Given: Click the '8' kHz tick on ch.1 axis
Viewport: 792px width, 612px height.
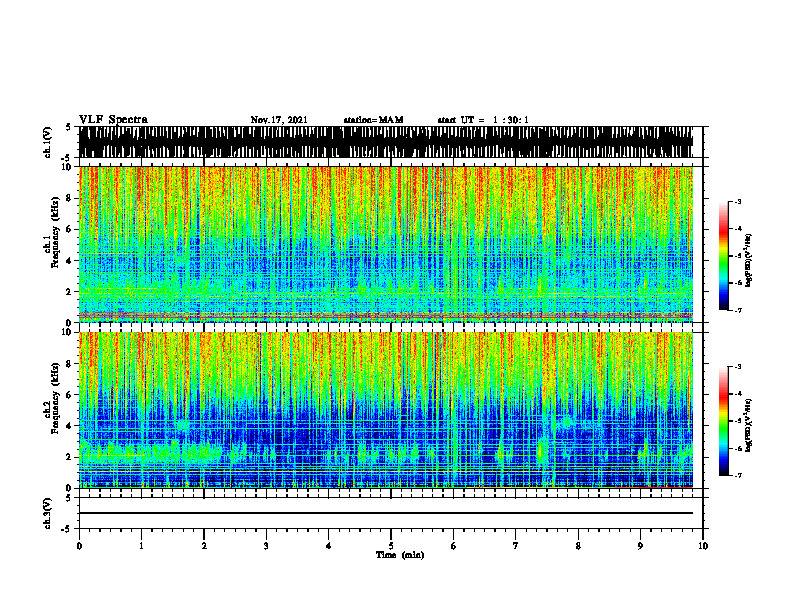Looking at the screenshot, I should coord(70,198).
